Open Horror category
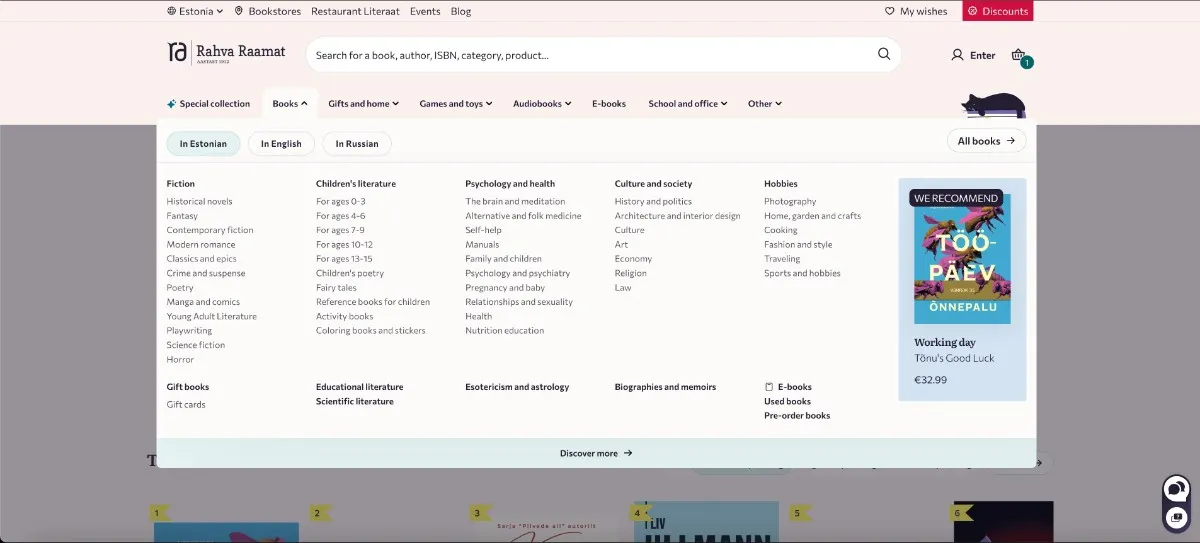The width and height of the screenshot is (1200, 543). (180, 359)
